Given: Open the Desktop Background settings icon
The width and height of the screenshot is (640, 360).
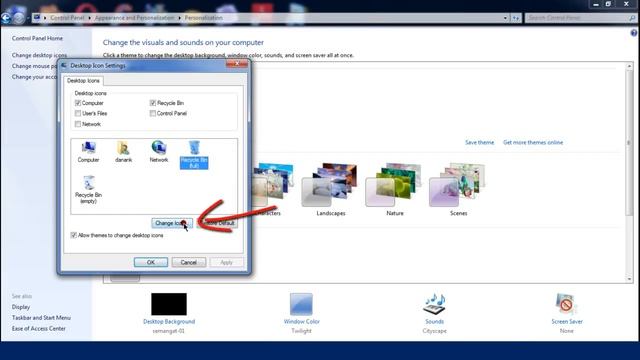Looking at the screenshot, I should (x=169, y=304).
